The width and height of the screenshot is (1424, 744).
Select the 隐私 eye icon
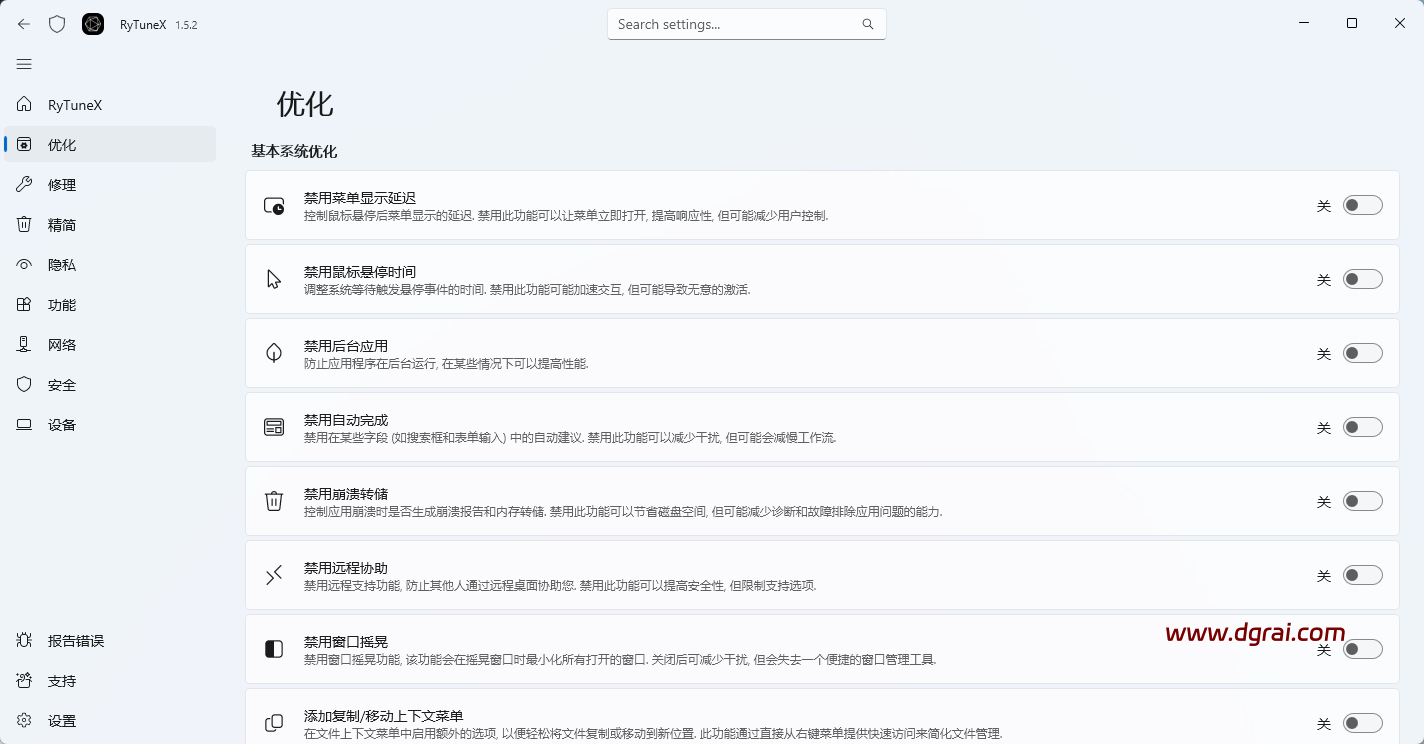[24, 264]
